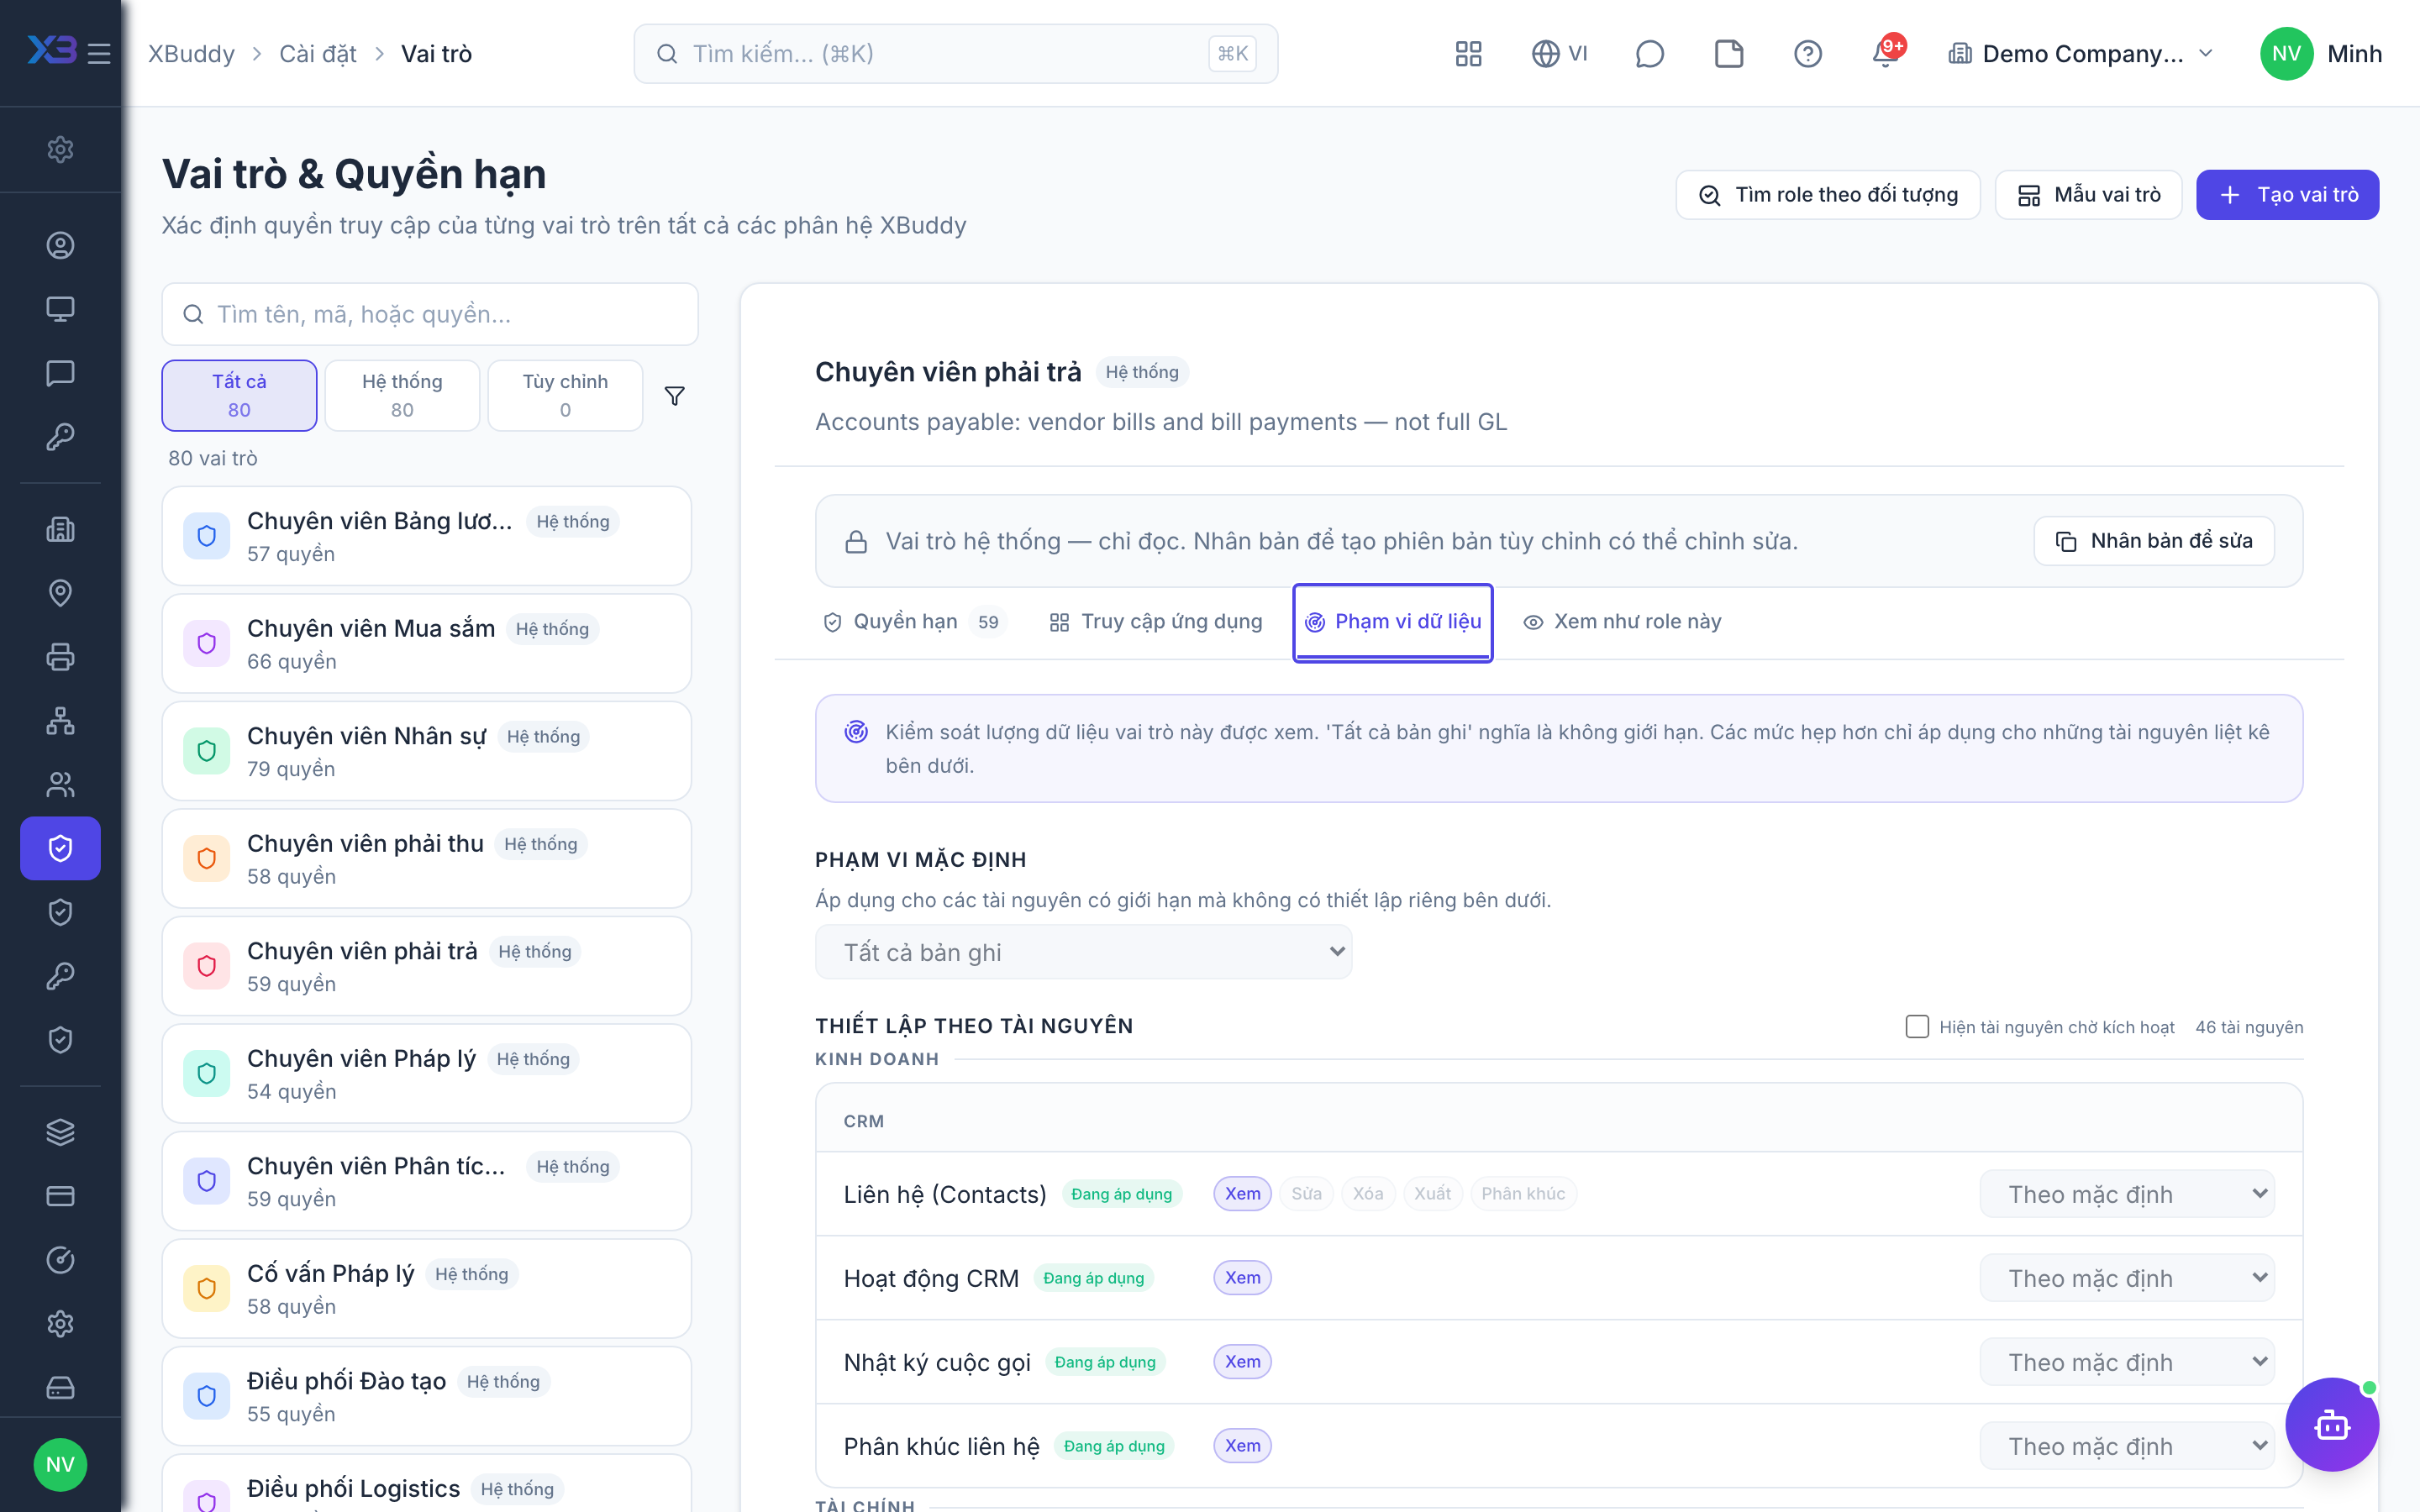This screenshot has width=2420, height=1512.
Task: Click Nhân bản để sửa button
Action: (x=2154, y=541)
